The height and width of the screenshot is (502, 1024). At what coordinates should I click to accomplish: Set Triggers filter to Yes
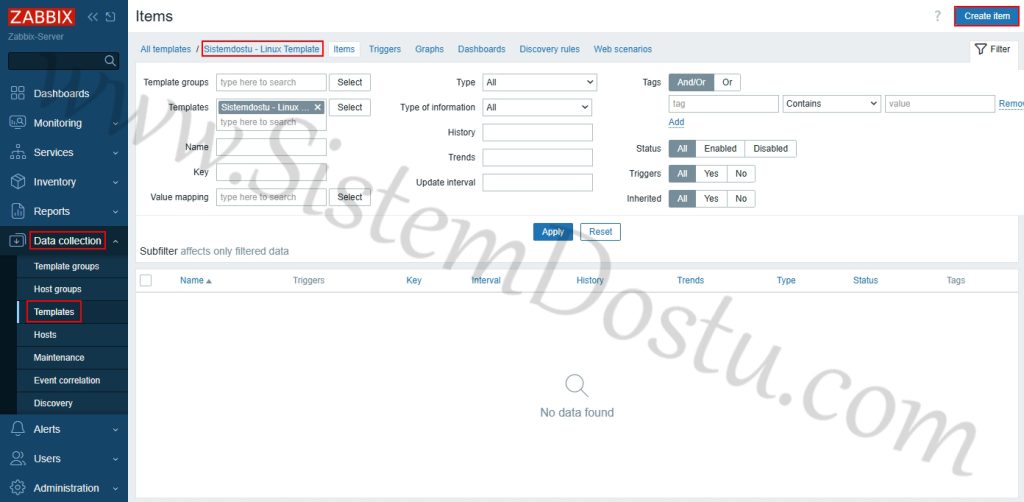coord(712,174)
